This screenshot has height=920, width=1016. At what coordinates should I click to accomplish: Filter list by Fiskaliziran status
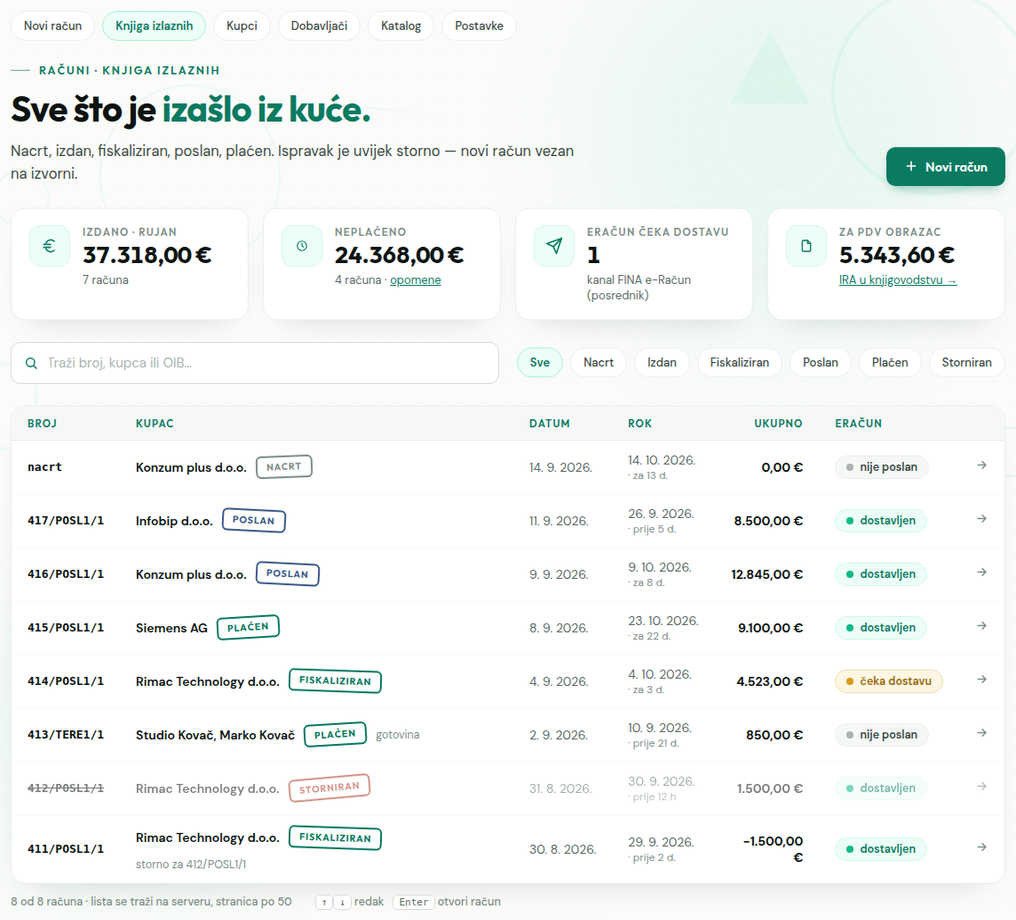tap(739, 363)
